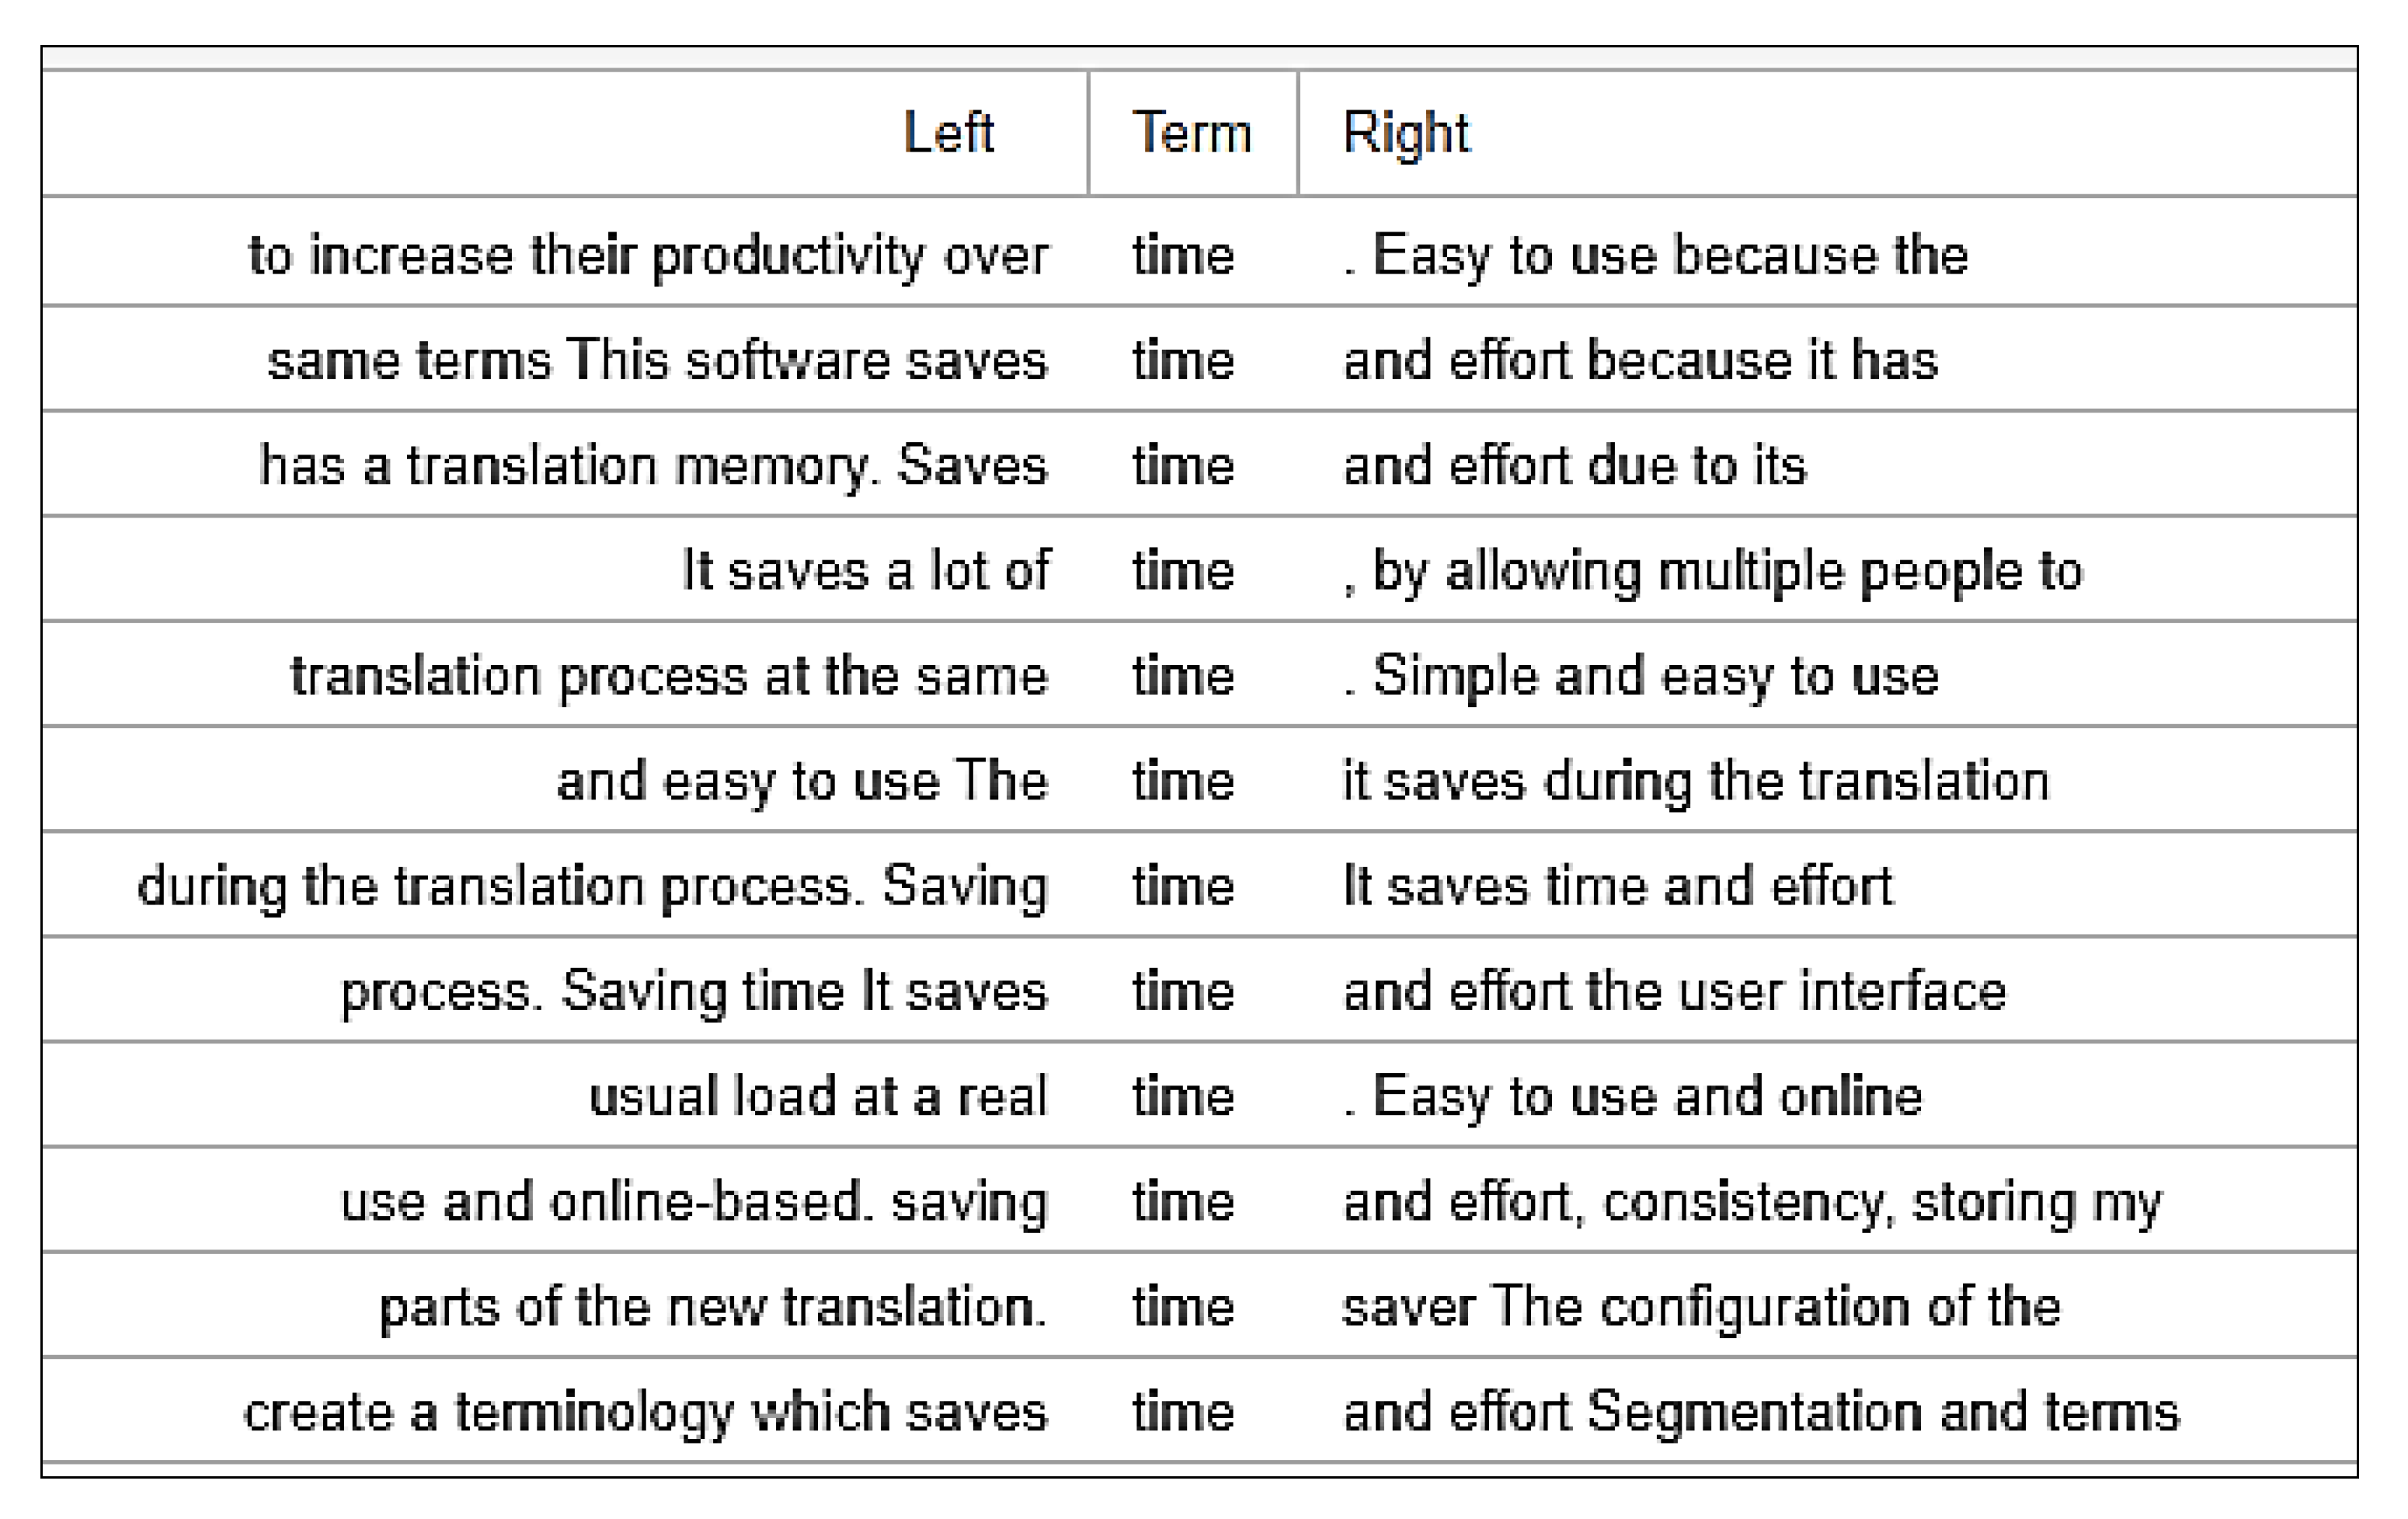Click 'and effort because it has' cell
The image size is (2408, 1519).
(x=1640, y=360)
